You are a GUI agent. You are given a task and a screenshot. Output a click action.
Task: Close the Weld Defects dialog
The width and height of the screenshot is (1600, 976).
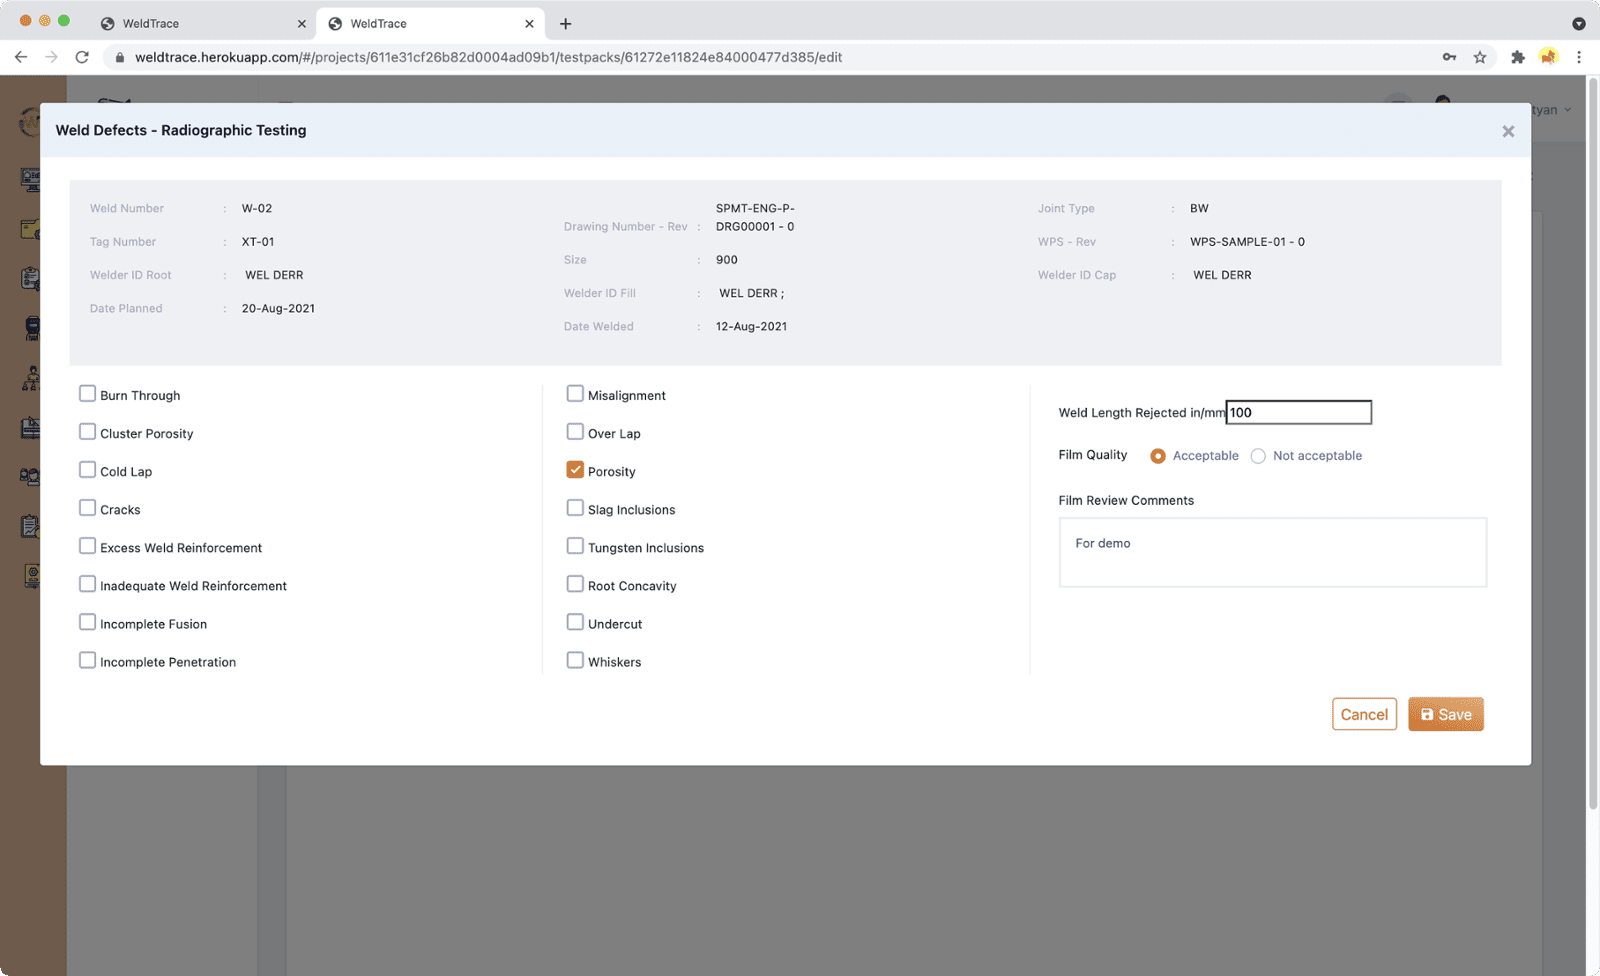pyautogui.click(x=1508, y=132)
